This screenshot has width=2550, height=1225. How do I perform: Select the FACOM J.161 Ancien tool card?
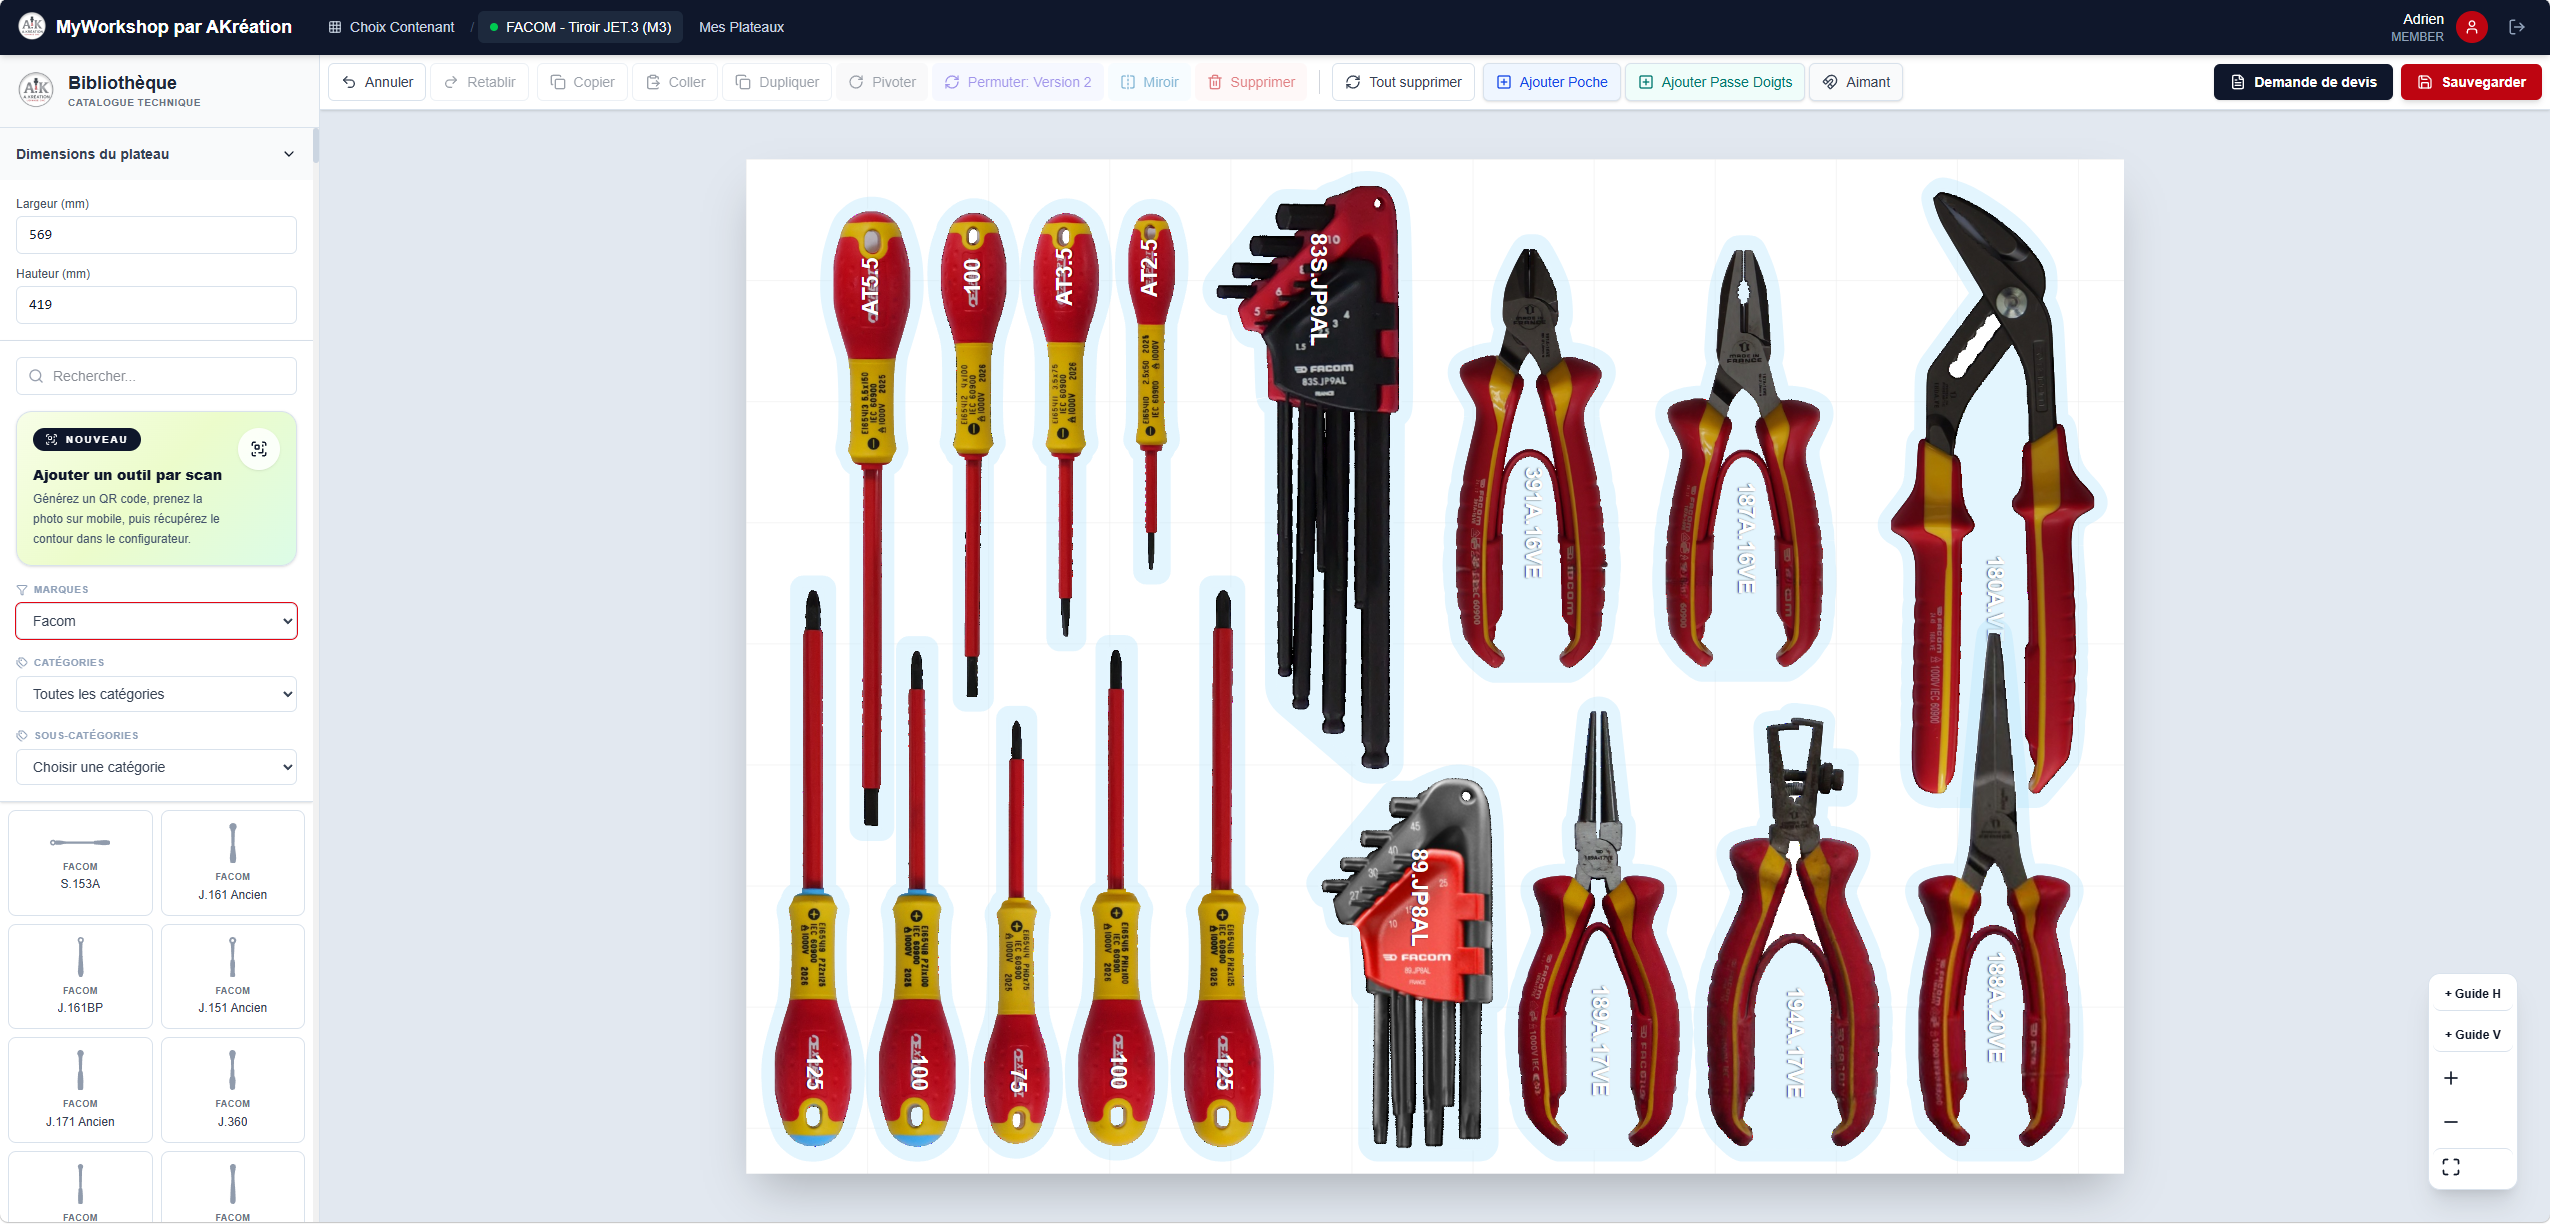233,863
